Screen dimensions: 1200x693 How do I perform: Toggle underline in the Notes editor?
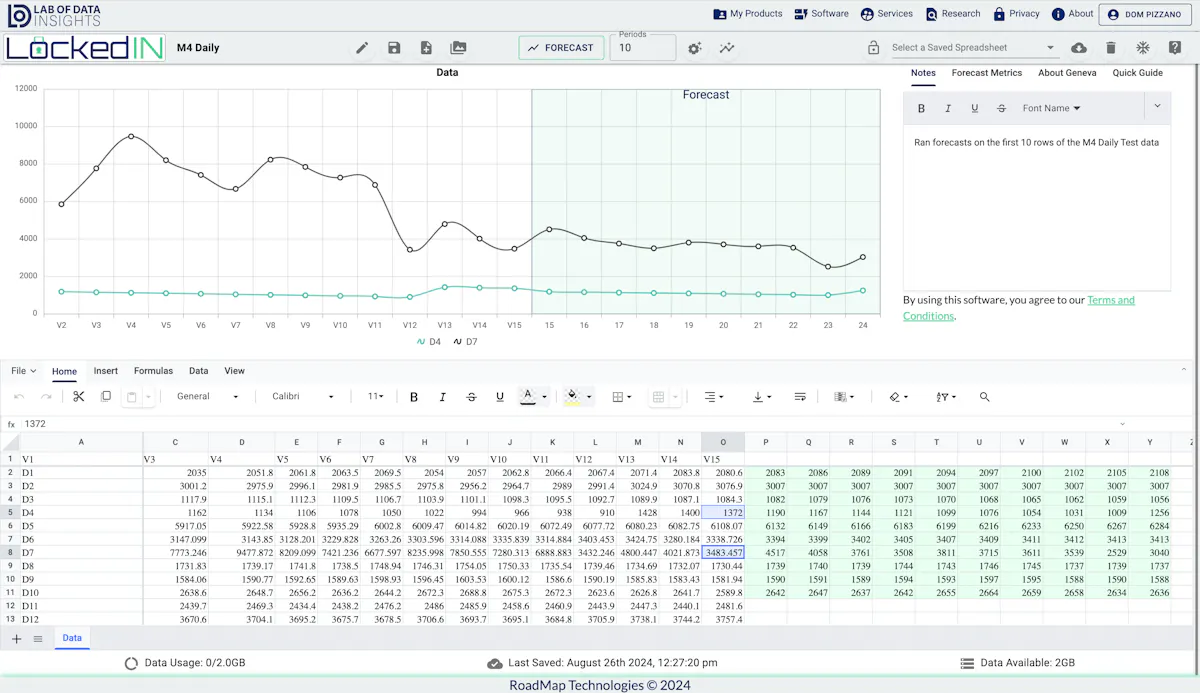tap(974, 108)
